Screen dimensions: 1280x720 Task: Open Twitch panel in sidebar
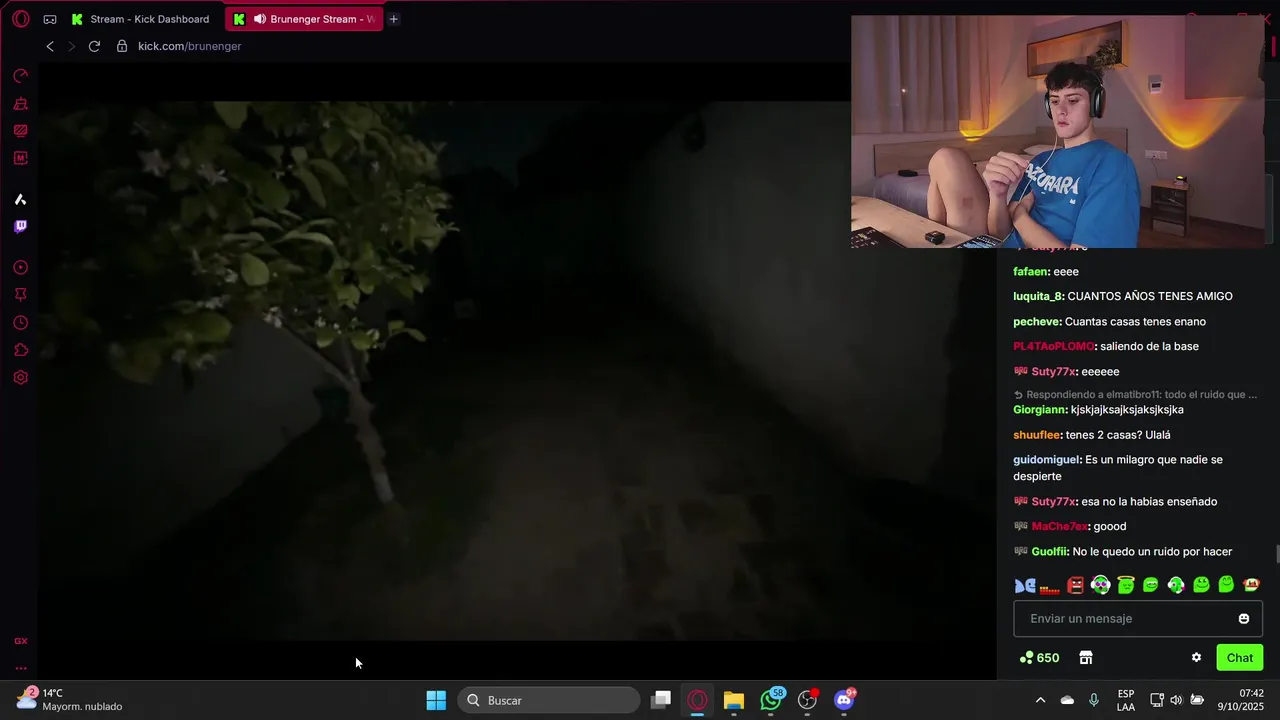(20, 227)
